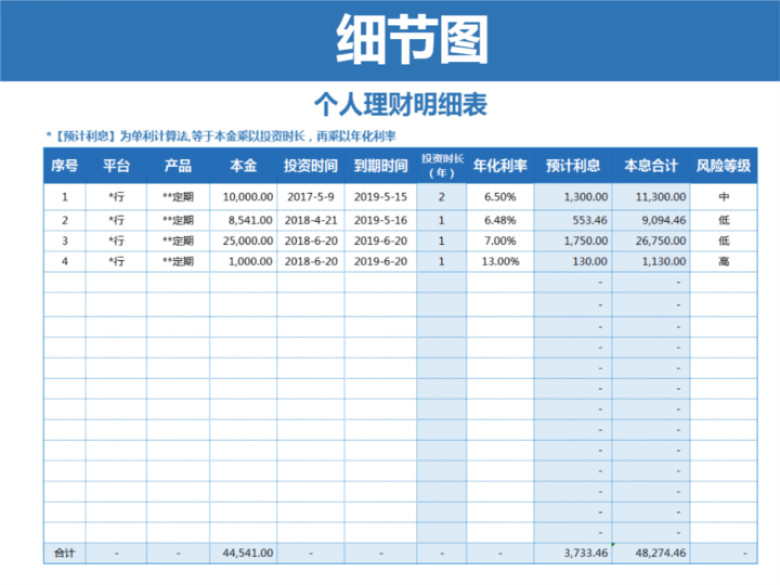Select principal cell 25,000.00

click(x=243, y=241)
